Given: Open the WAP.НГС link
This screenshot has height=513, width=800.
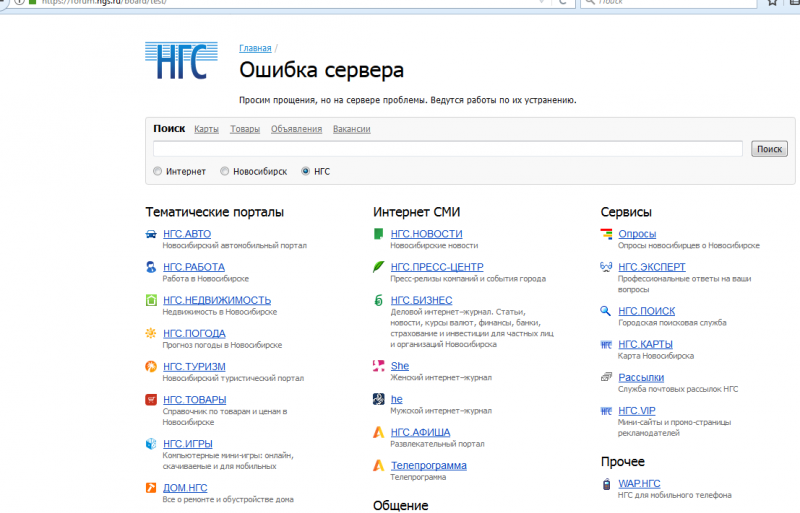Looking at the screenshot, I should (639, 483).
